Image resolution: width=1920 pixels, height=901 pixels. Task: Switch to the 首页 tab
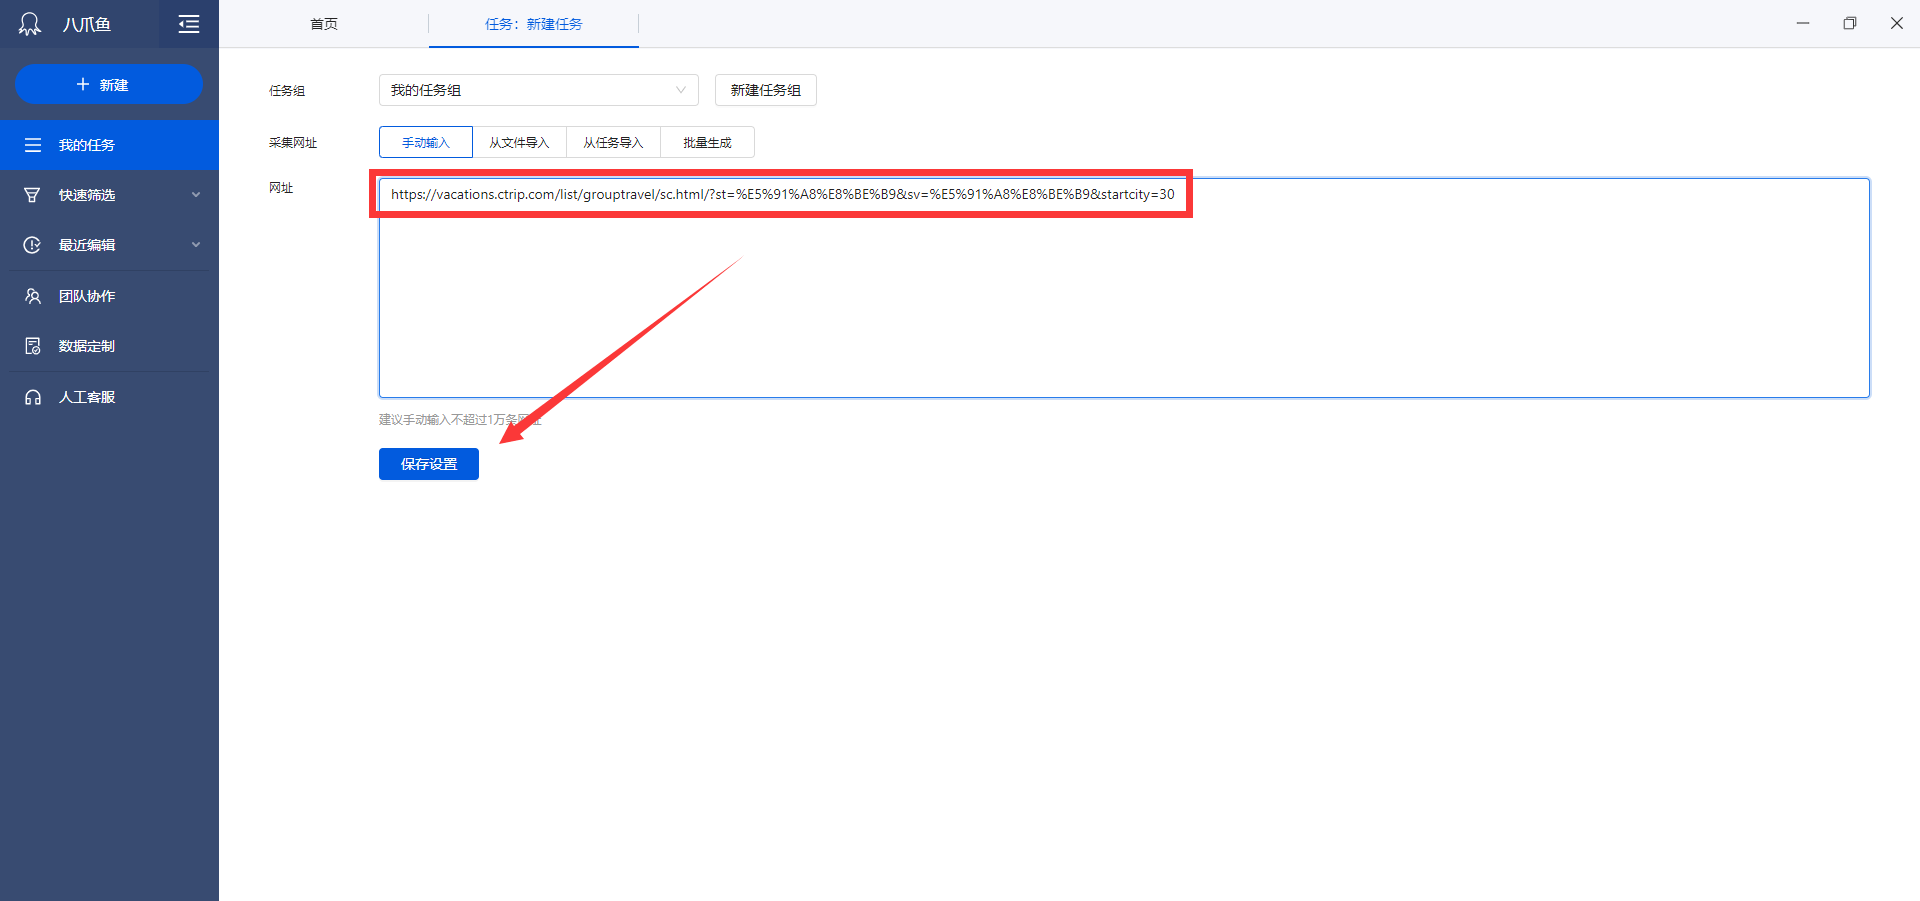click(x=324, y=24)
